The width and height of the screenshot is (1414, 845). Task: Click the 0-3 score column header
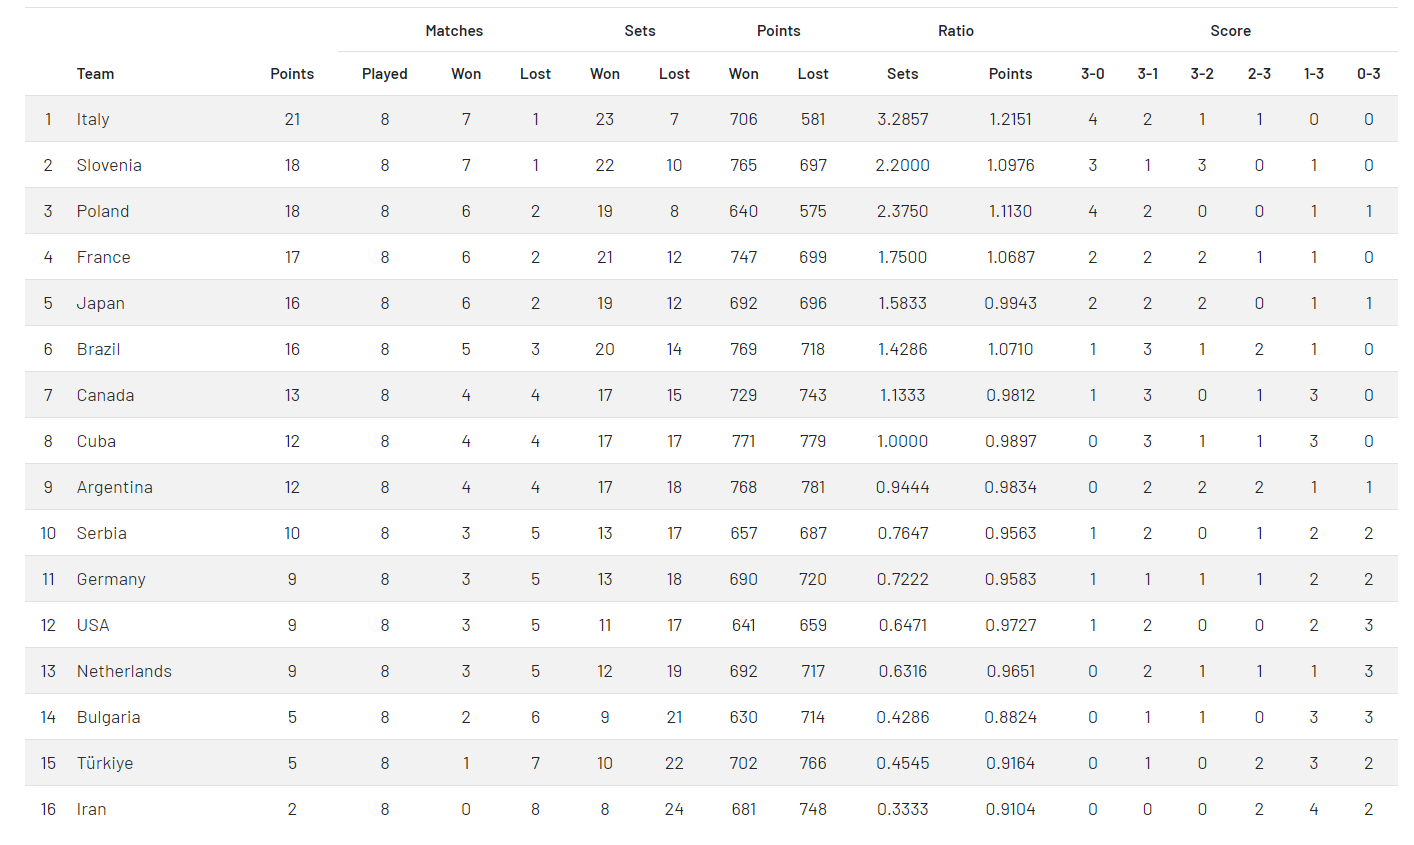[x=1368, y=74]
